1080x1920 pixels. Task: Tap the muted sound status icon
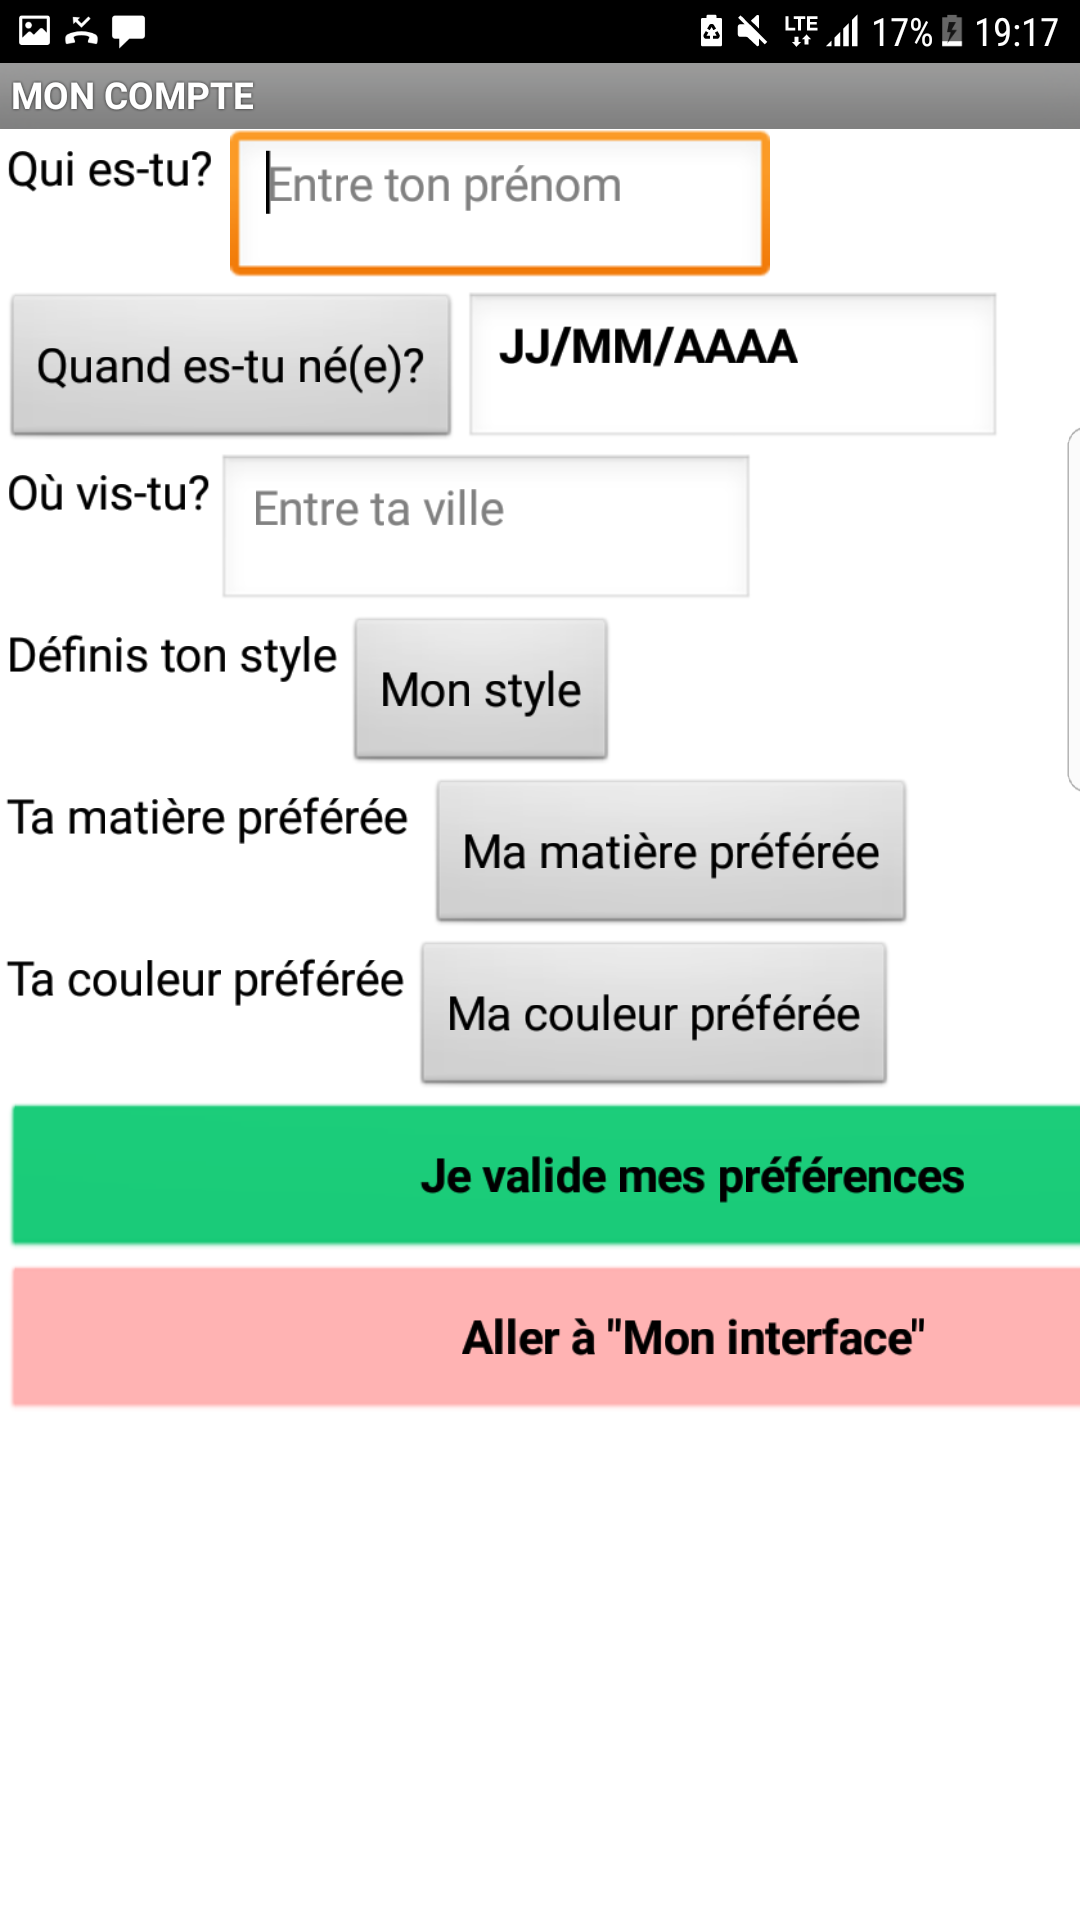[x=752, y=31]
